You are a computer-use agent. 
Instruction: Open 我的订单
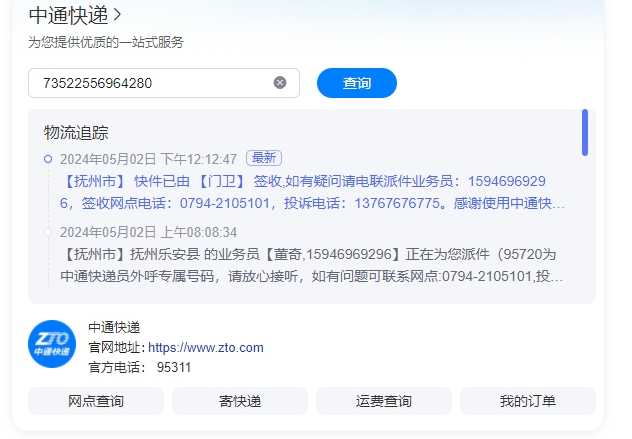(528, 401)
